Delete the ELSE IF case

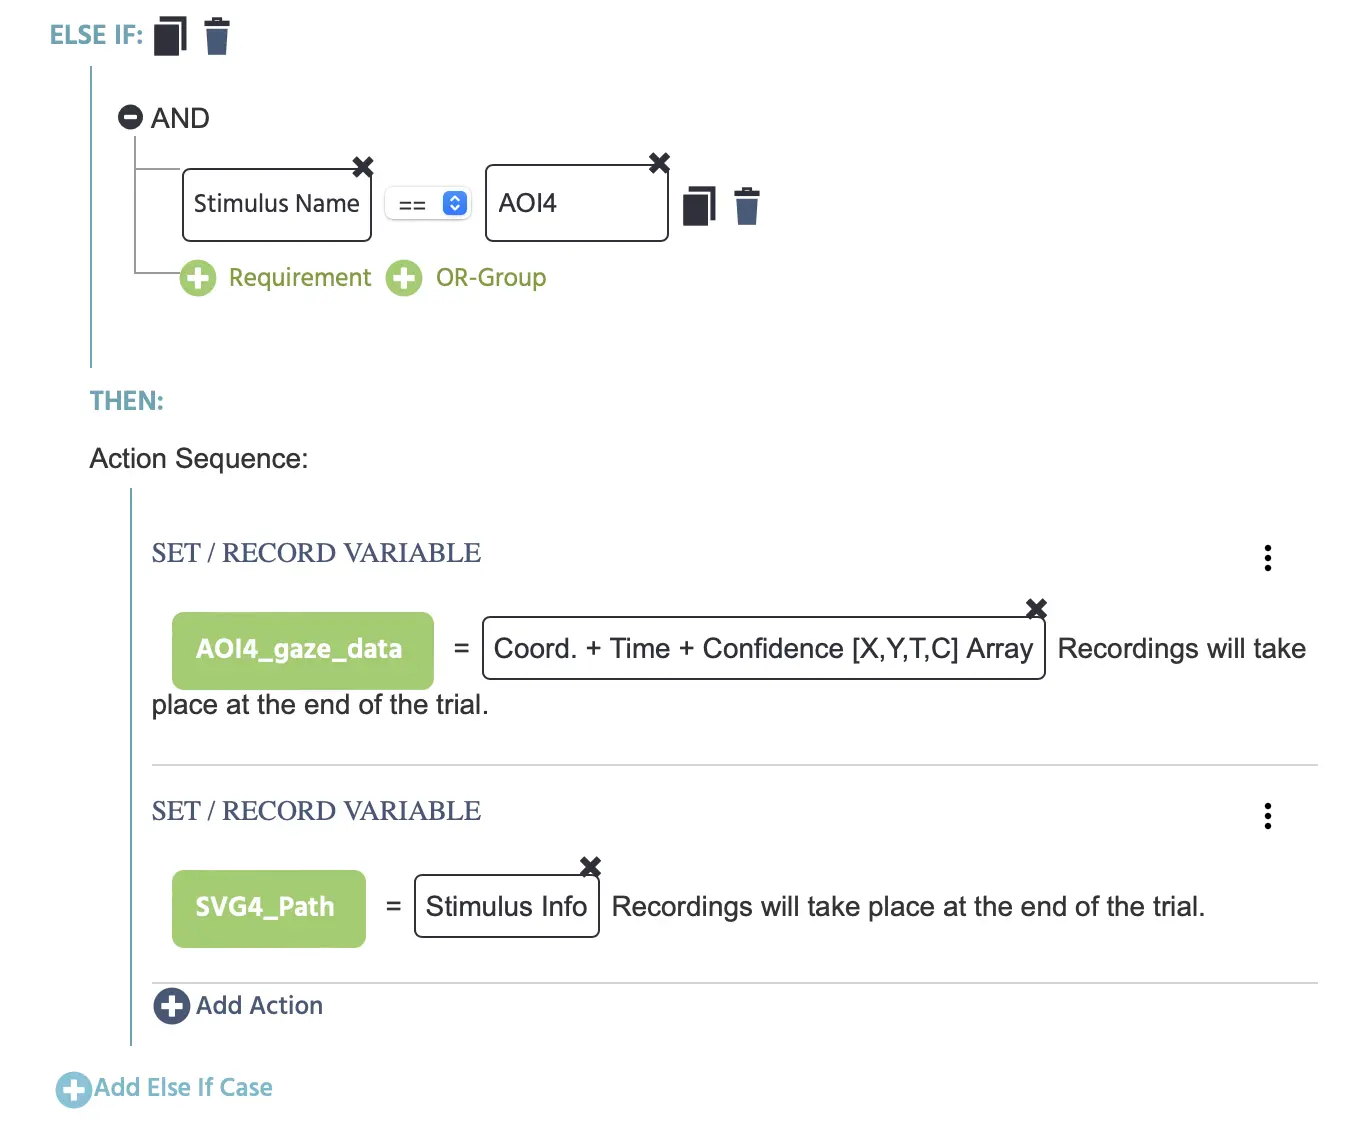(217, 36)
